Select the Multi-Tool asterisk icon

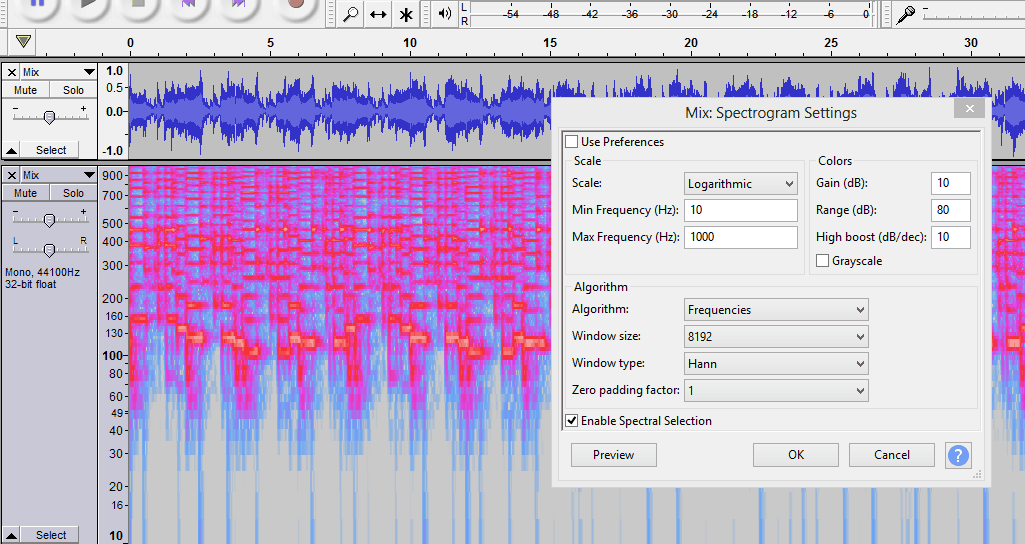pos(406,14)
